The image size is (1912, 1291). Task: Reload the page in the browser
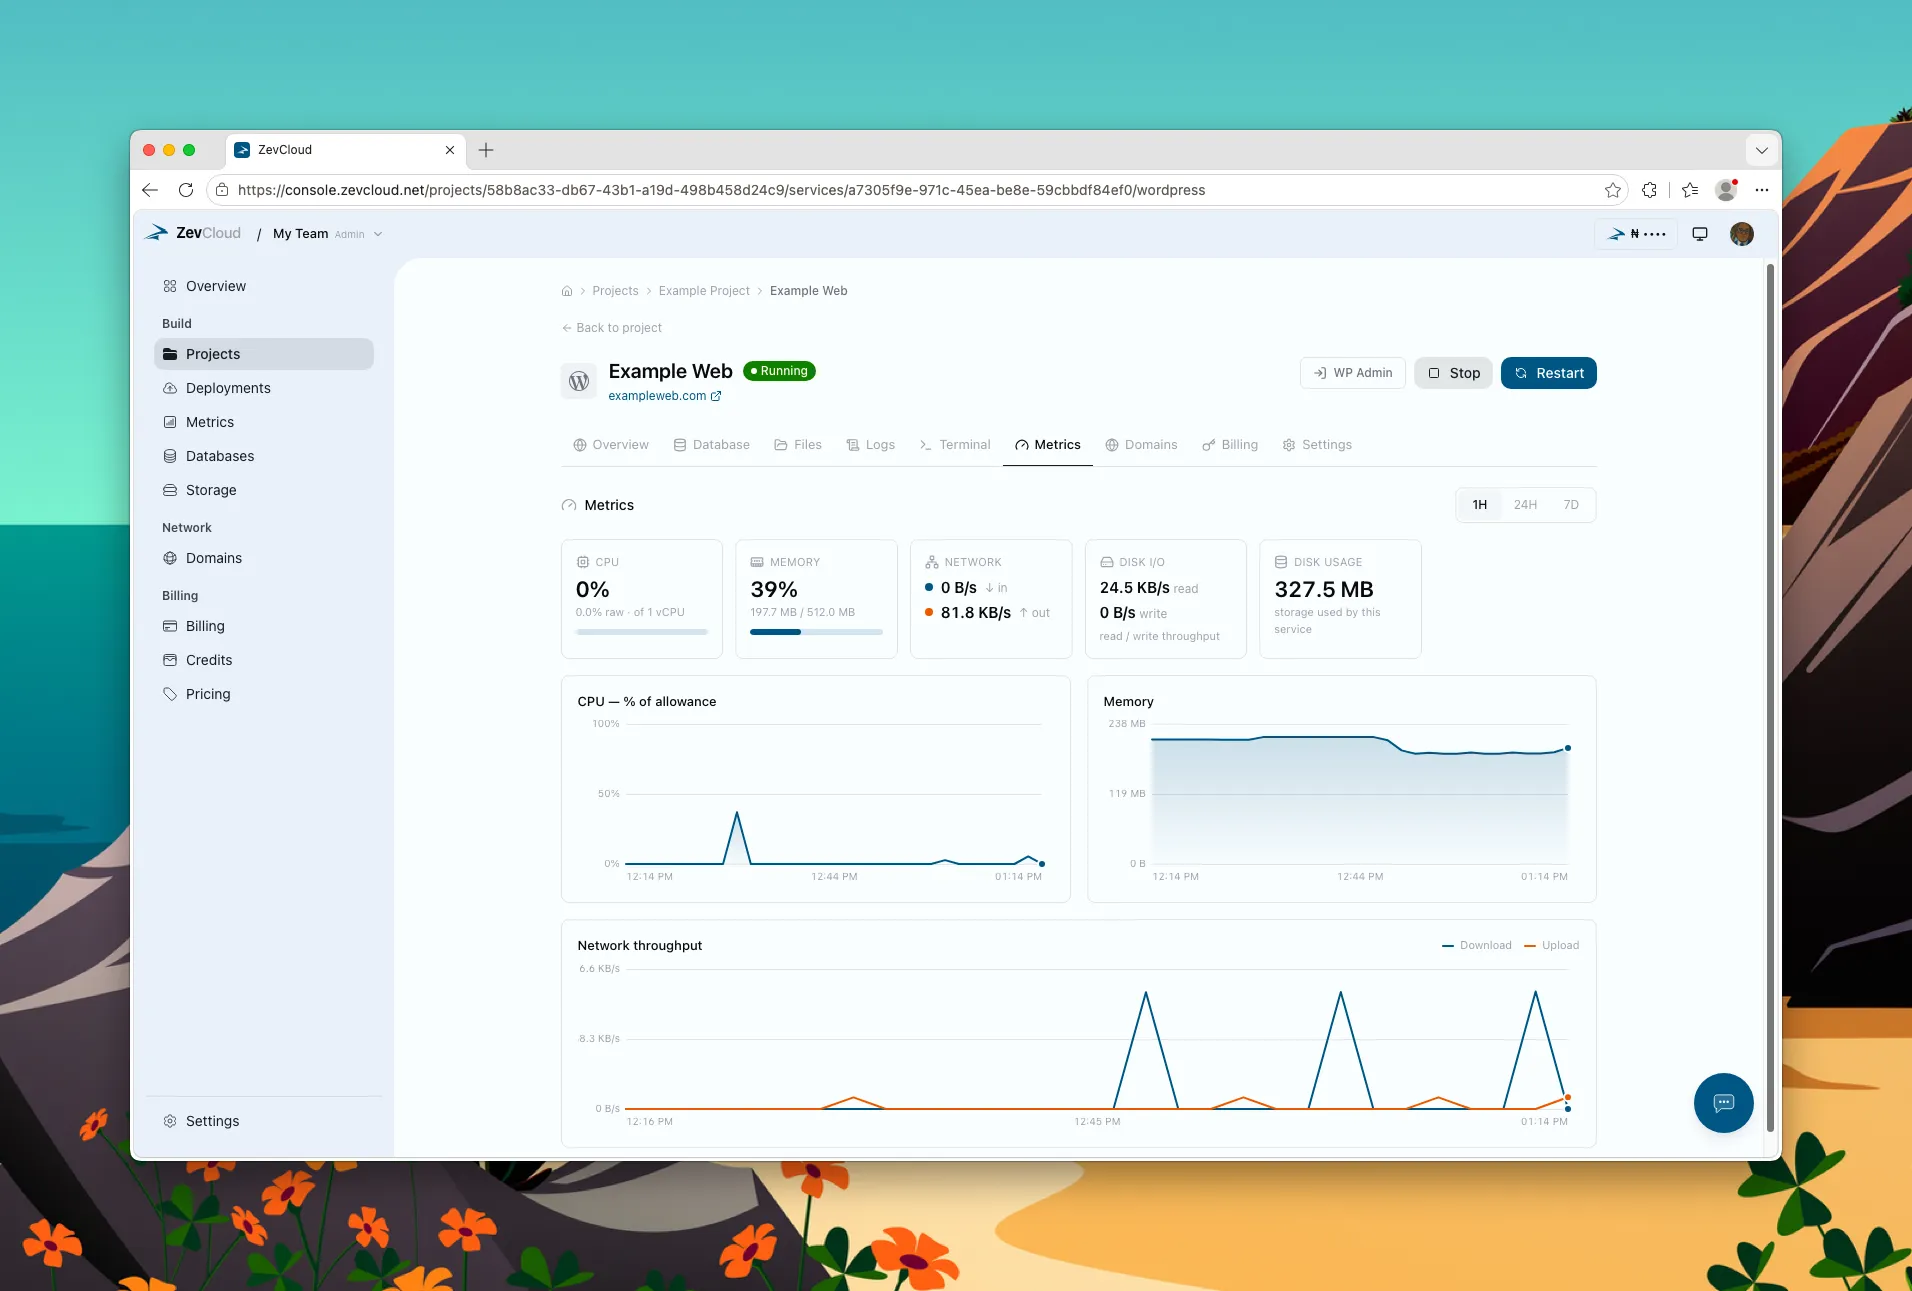tap(186, 190)
